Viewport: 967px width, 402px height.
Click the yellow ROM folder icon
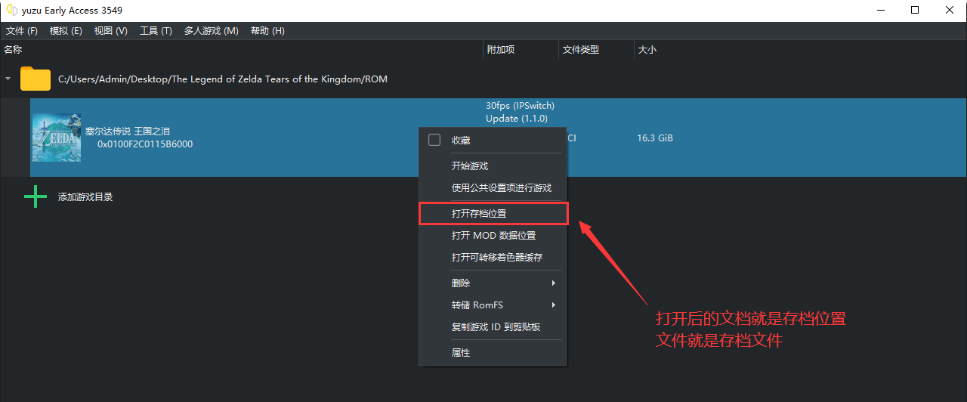pos(35,79)
